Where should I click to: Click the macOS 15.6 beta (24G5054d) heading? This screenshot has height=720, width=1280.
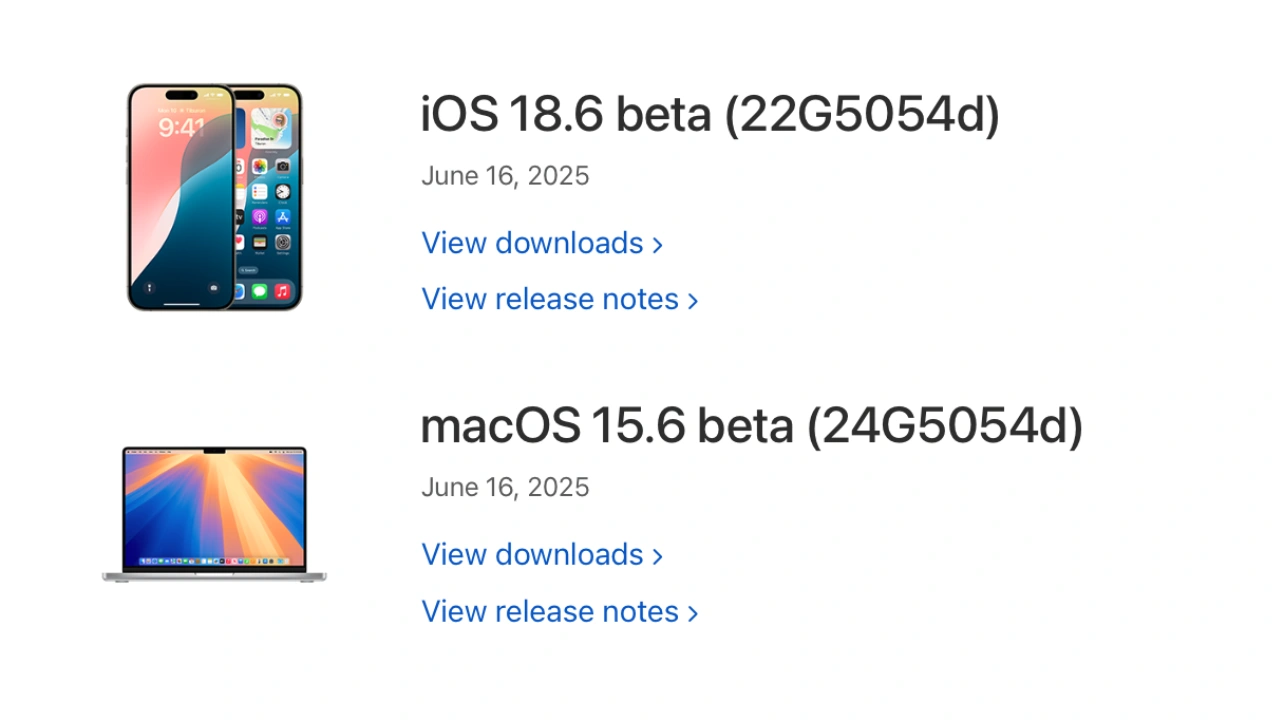751,427
